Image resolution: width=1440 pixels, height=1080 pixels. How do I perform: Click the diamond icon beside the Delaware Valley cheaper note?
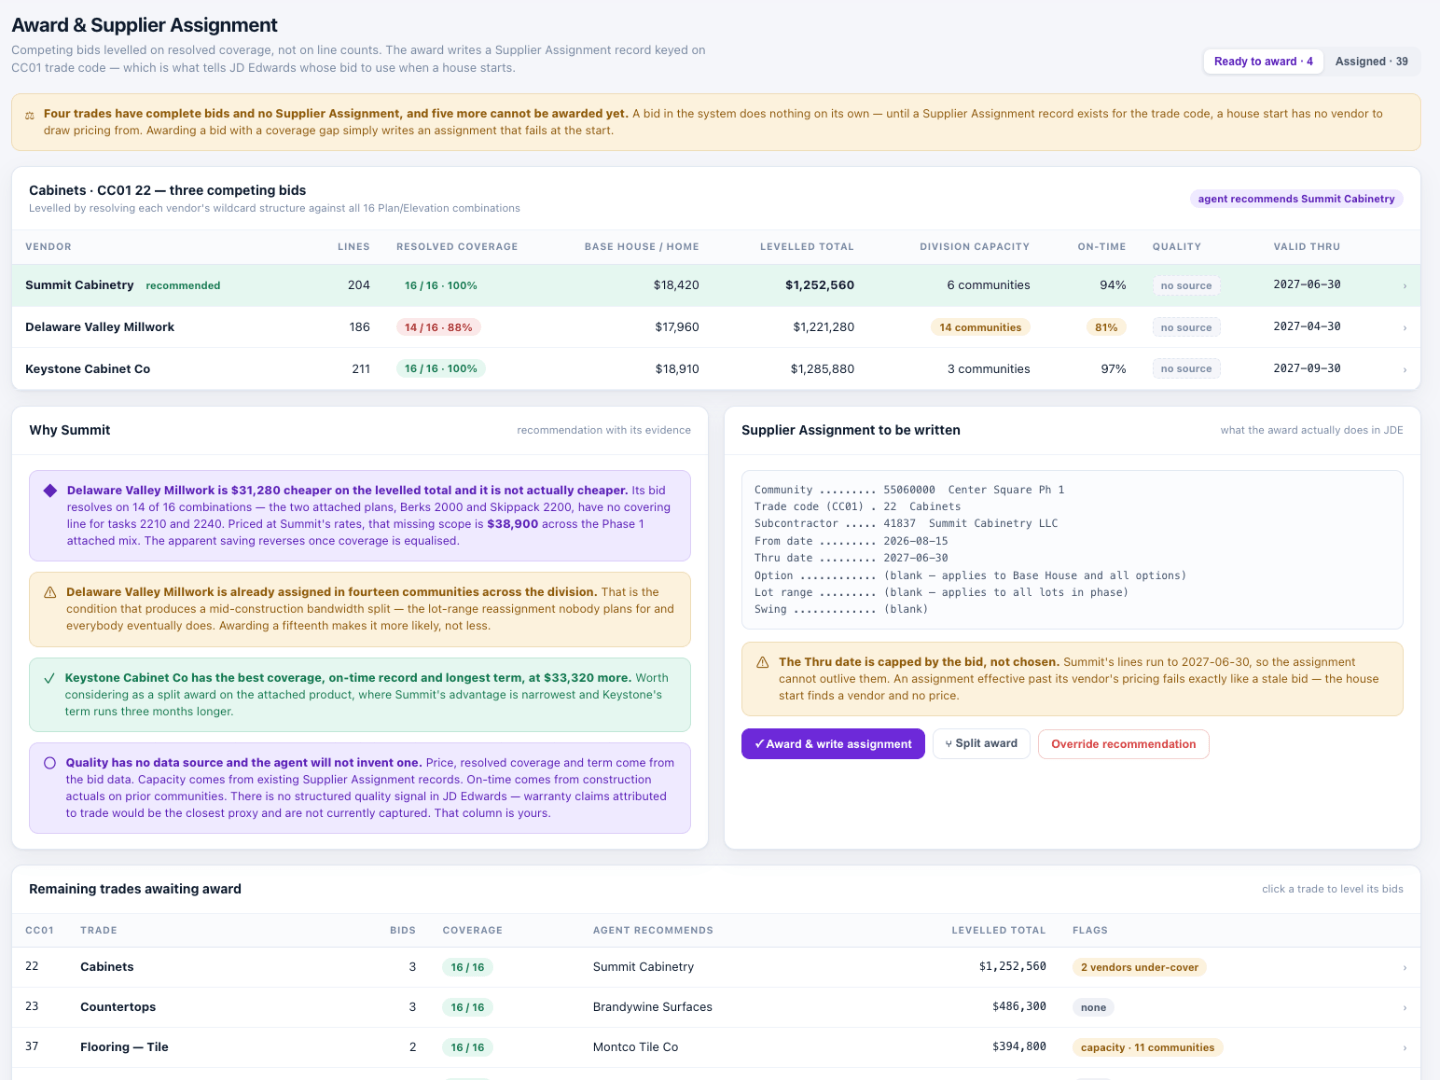coord(50,491)
